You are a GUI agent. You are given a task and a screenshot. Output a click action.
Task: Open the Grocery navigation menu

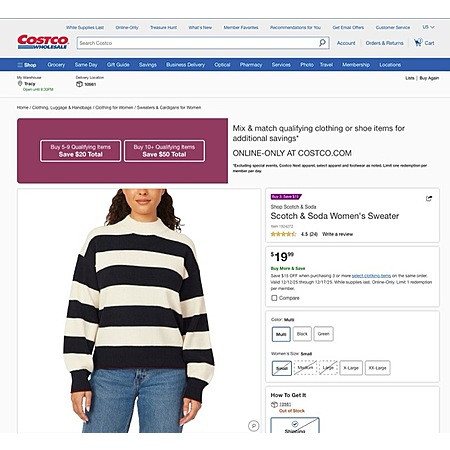pyautogui.click(x=56, y=65)
